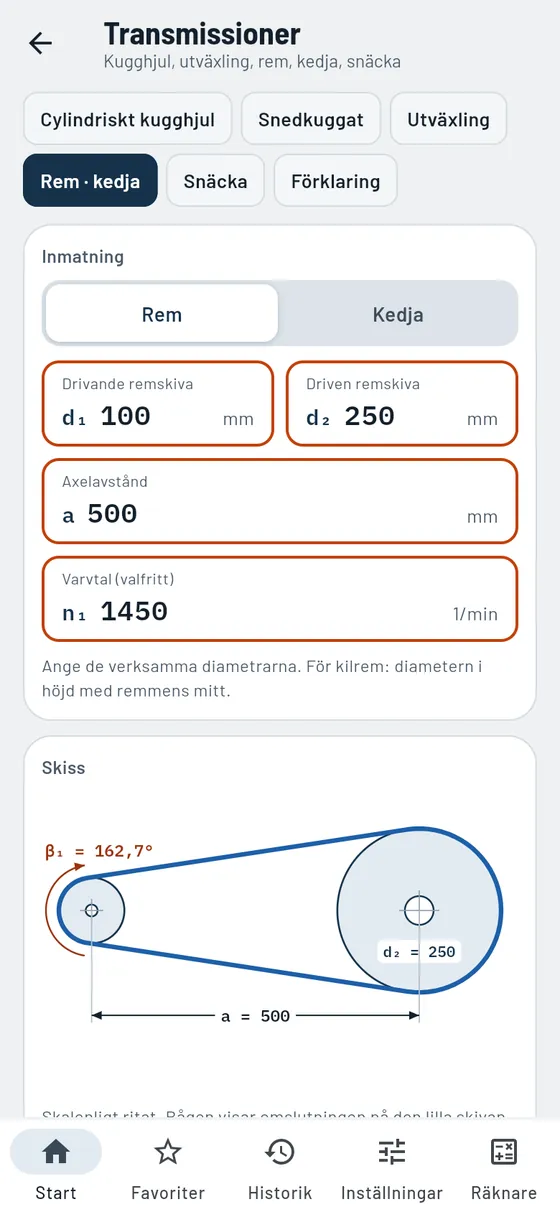Open the Räknare calculator icon
Viewport: 560px width, 1212px height.
coord(504,1152)
